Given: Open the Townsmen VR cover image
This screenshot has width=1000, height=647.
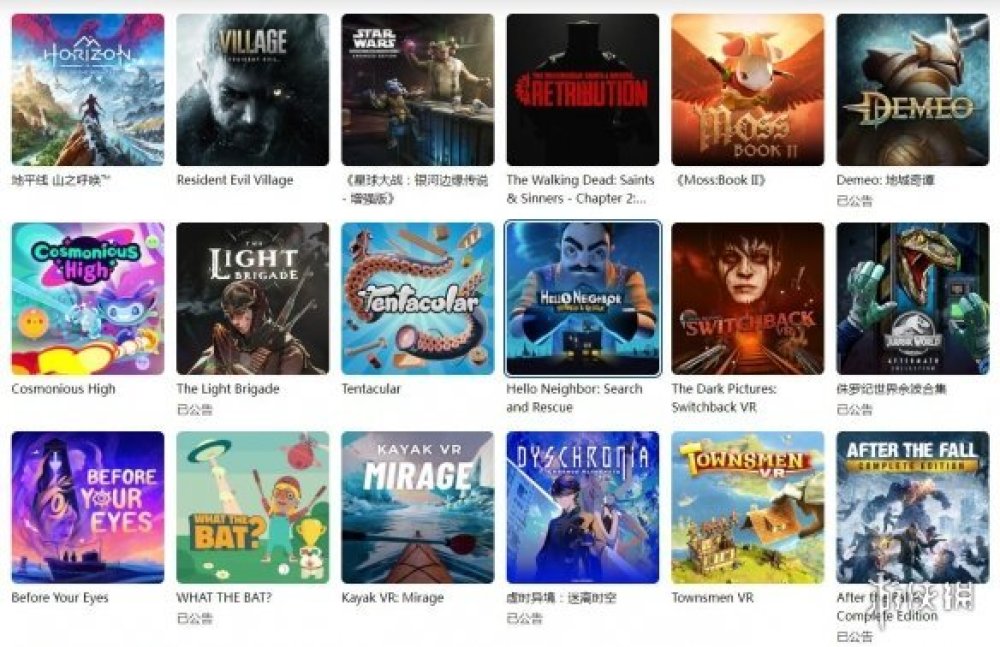Looking at the screenshot, I should click(747, 507).
